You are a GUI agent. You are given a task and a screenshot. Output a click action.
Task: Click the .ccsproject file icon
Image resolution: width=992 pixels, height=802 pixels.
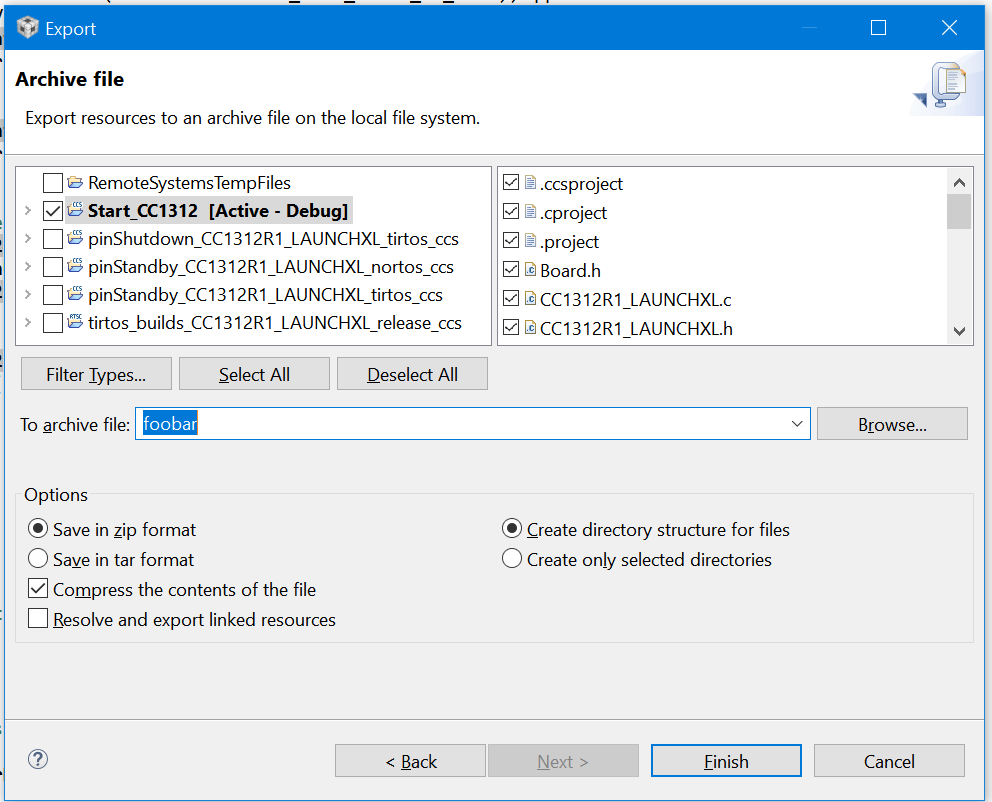pyautogui.click(x=530, y=183)
